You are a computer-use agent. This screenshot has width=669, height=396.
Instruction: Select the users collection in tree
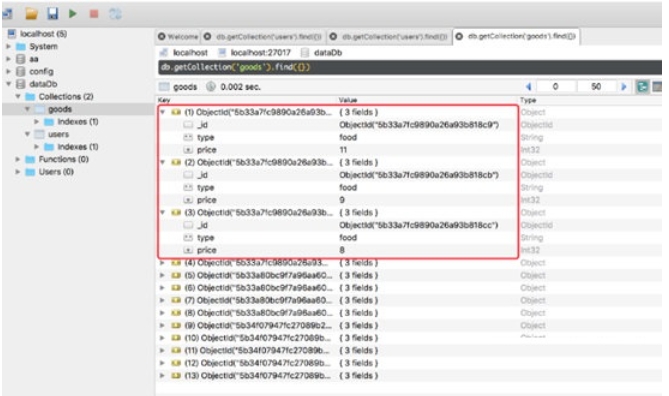click(x=58, y=134)
